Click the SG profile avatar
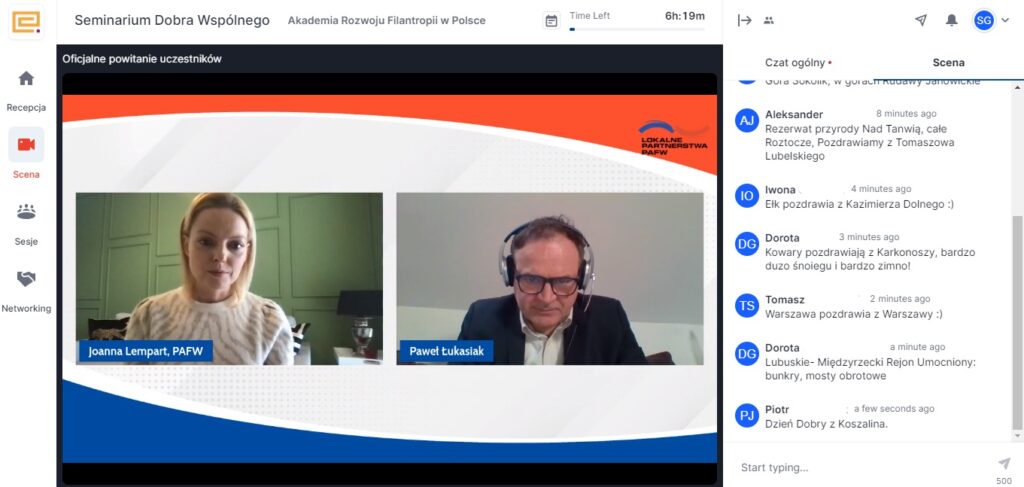The width and height of the screenshot is (1024, 487). [984, 21]
